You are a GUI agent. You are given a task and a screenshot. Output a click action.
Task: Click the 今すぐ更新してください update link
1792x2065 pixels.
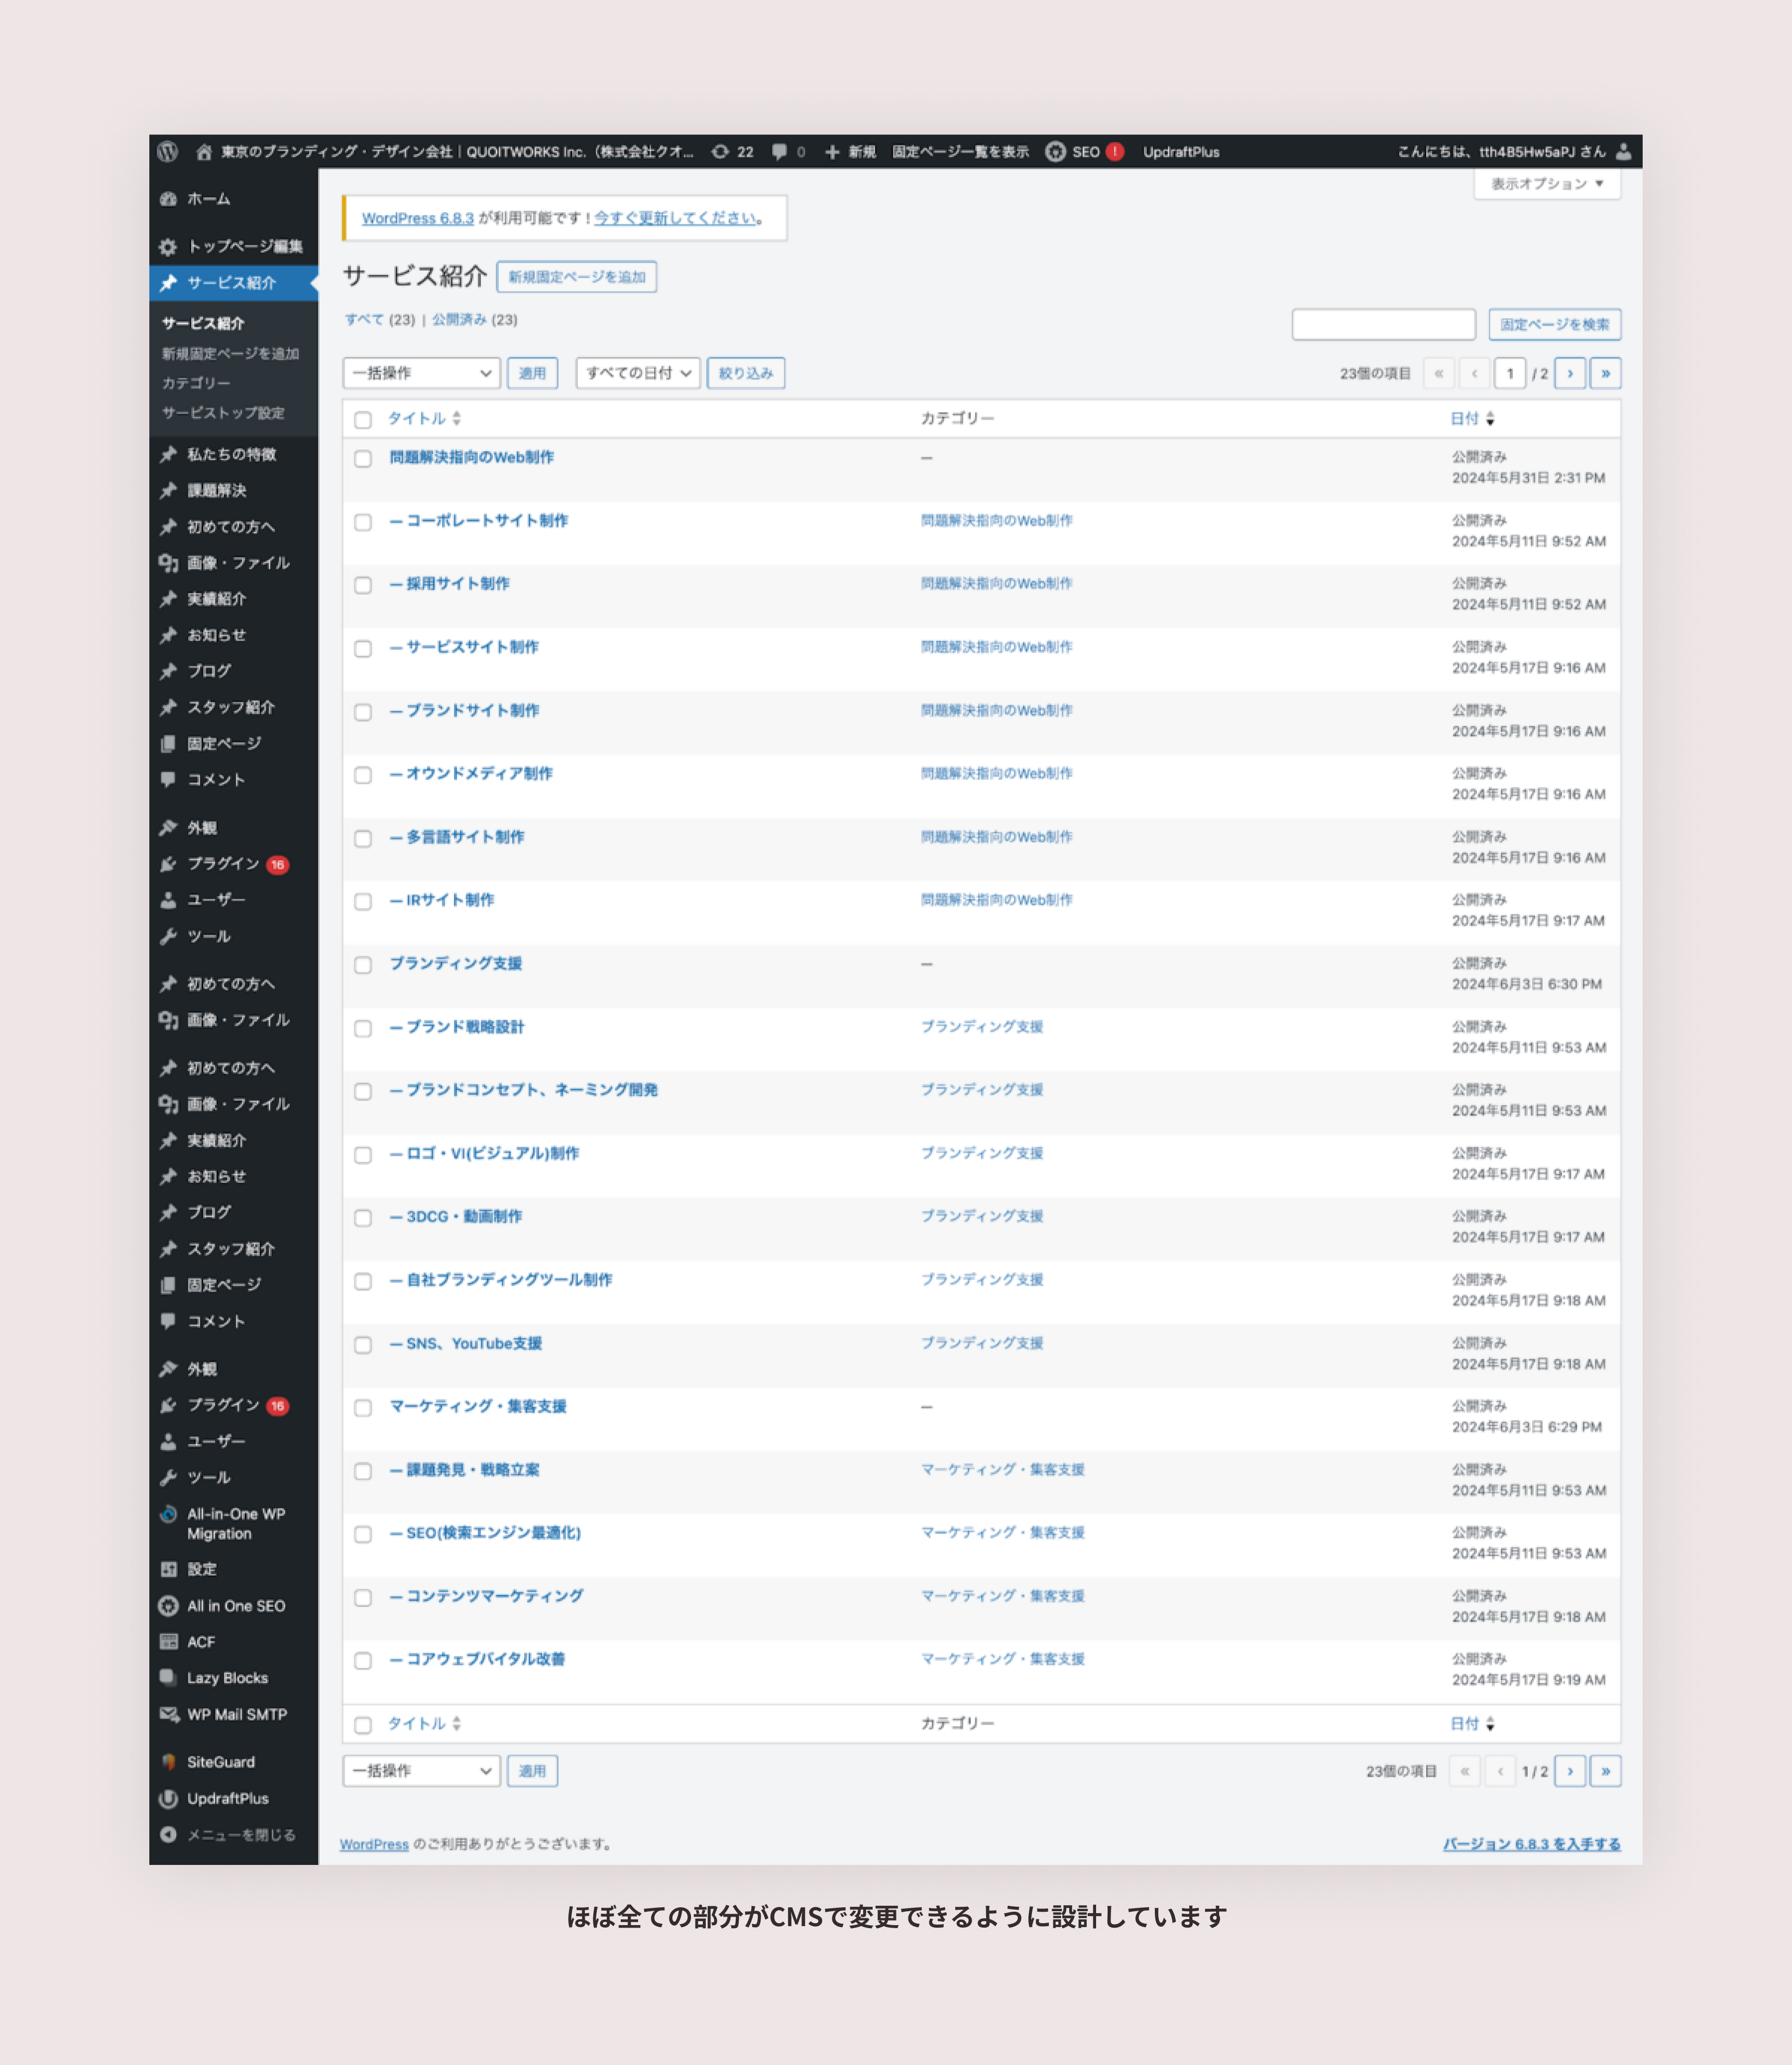676,218
